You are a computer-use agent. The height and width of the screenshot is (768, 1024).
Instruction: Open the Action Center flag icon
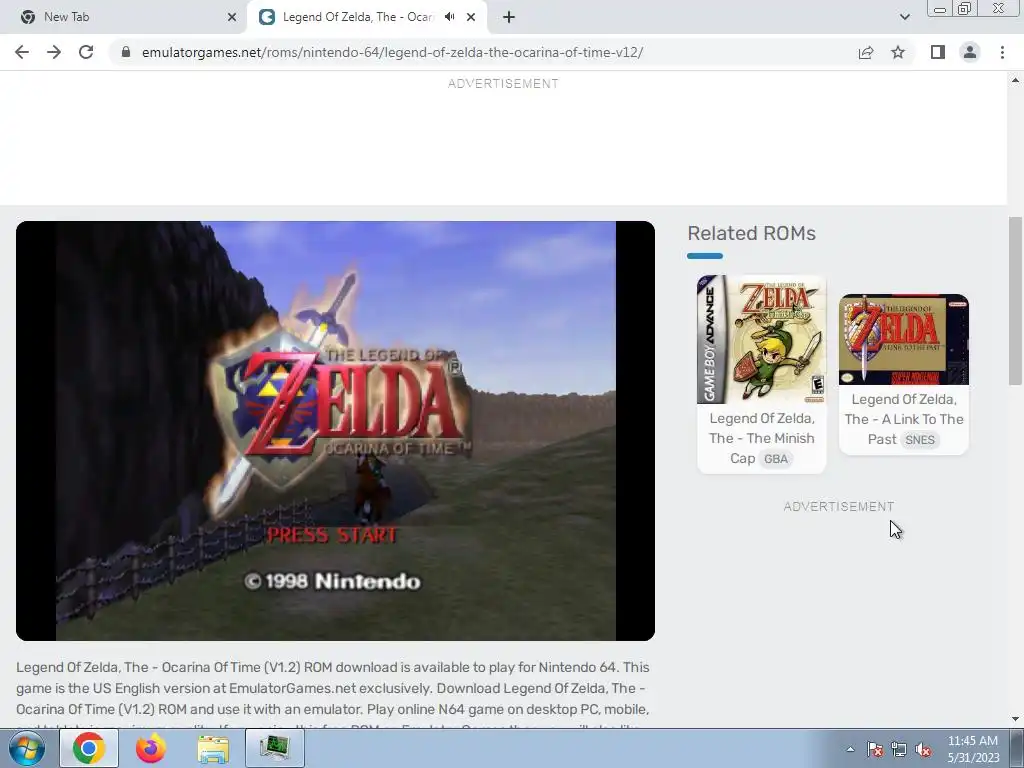click(875, 749)
